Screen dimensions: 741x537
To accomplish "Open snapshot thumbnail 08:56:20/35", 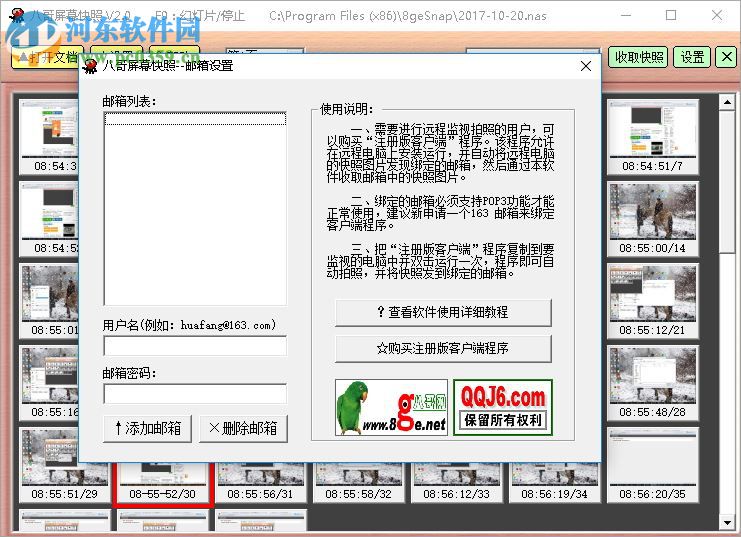I will pyautogui.click(x=653, y=465).
